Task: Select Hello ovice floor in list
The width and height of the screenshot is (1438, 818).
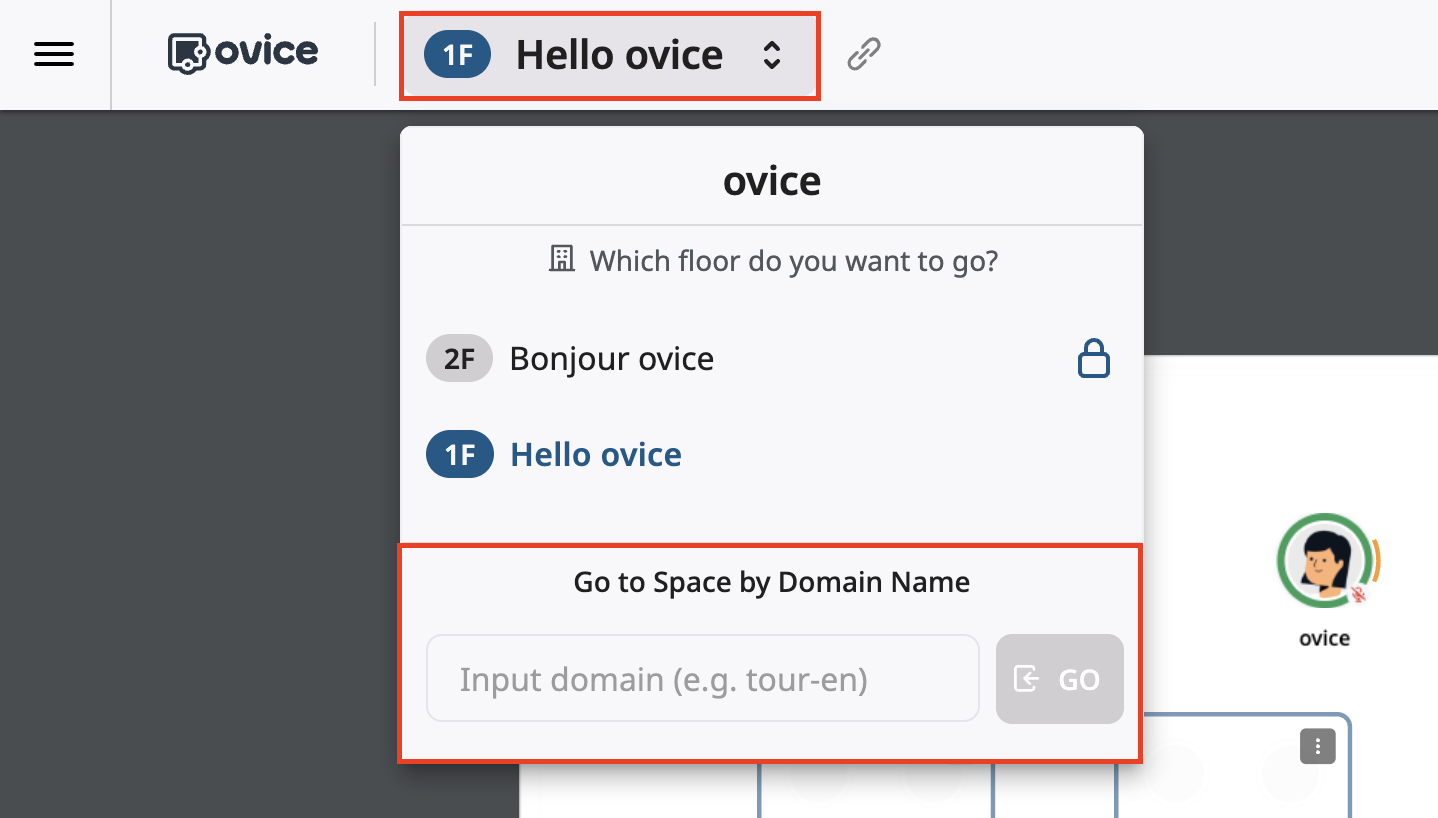Action: [596, 455]
